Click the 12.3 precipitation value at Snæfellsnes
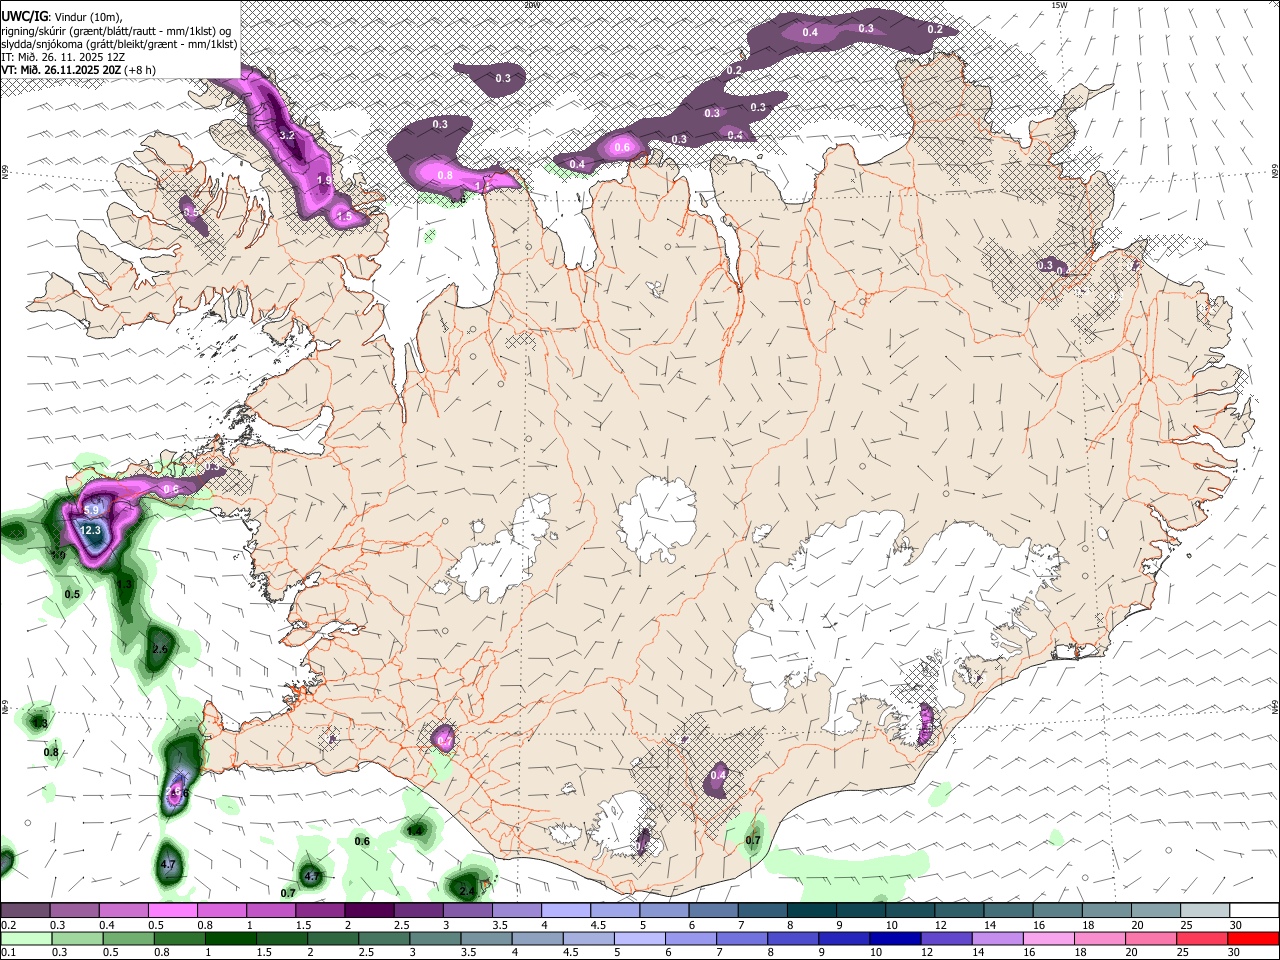1280x960 pixels. click(x=91, y=530)
